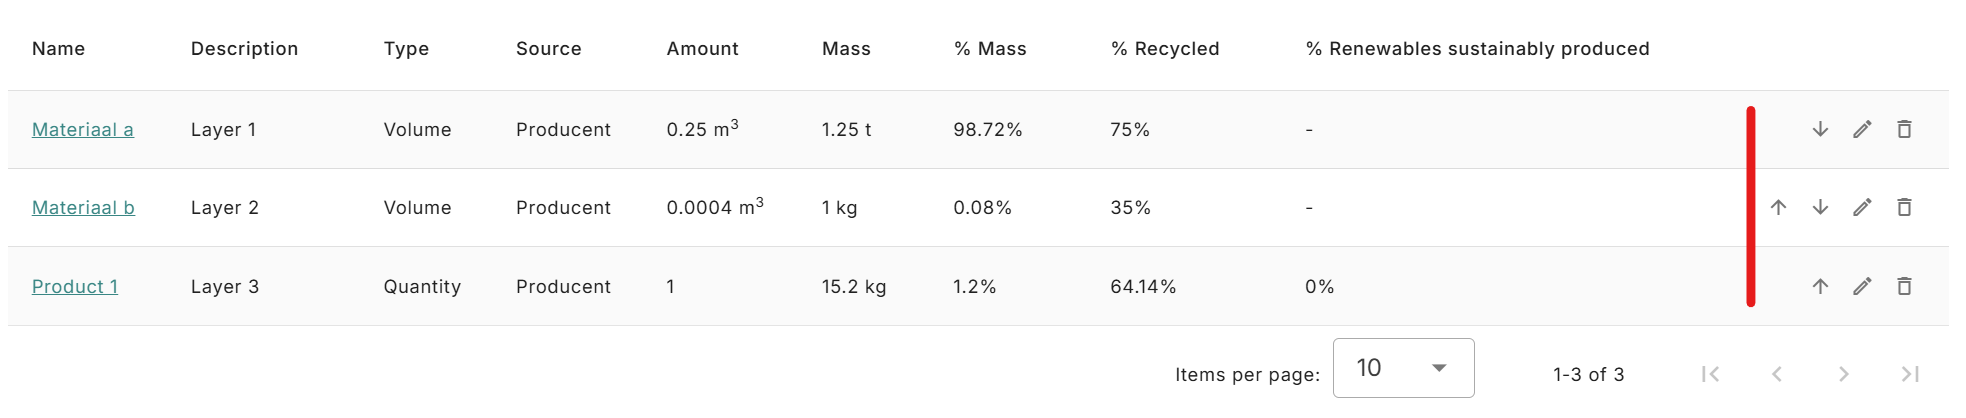
Task: Go to the last page
Action: point(1910,374)
